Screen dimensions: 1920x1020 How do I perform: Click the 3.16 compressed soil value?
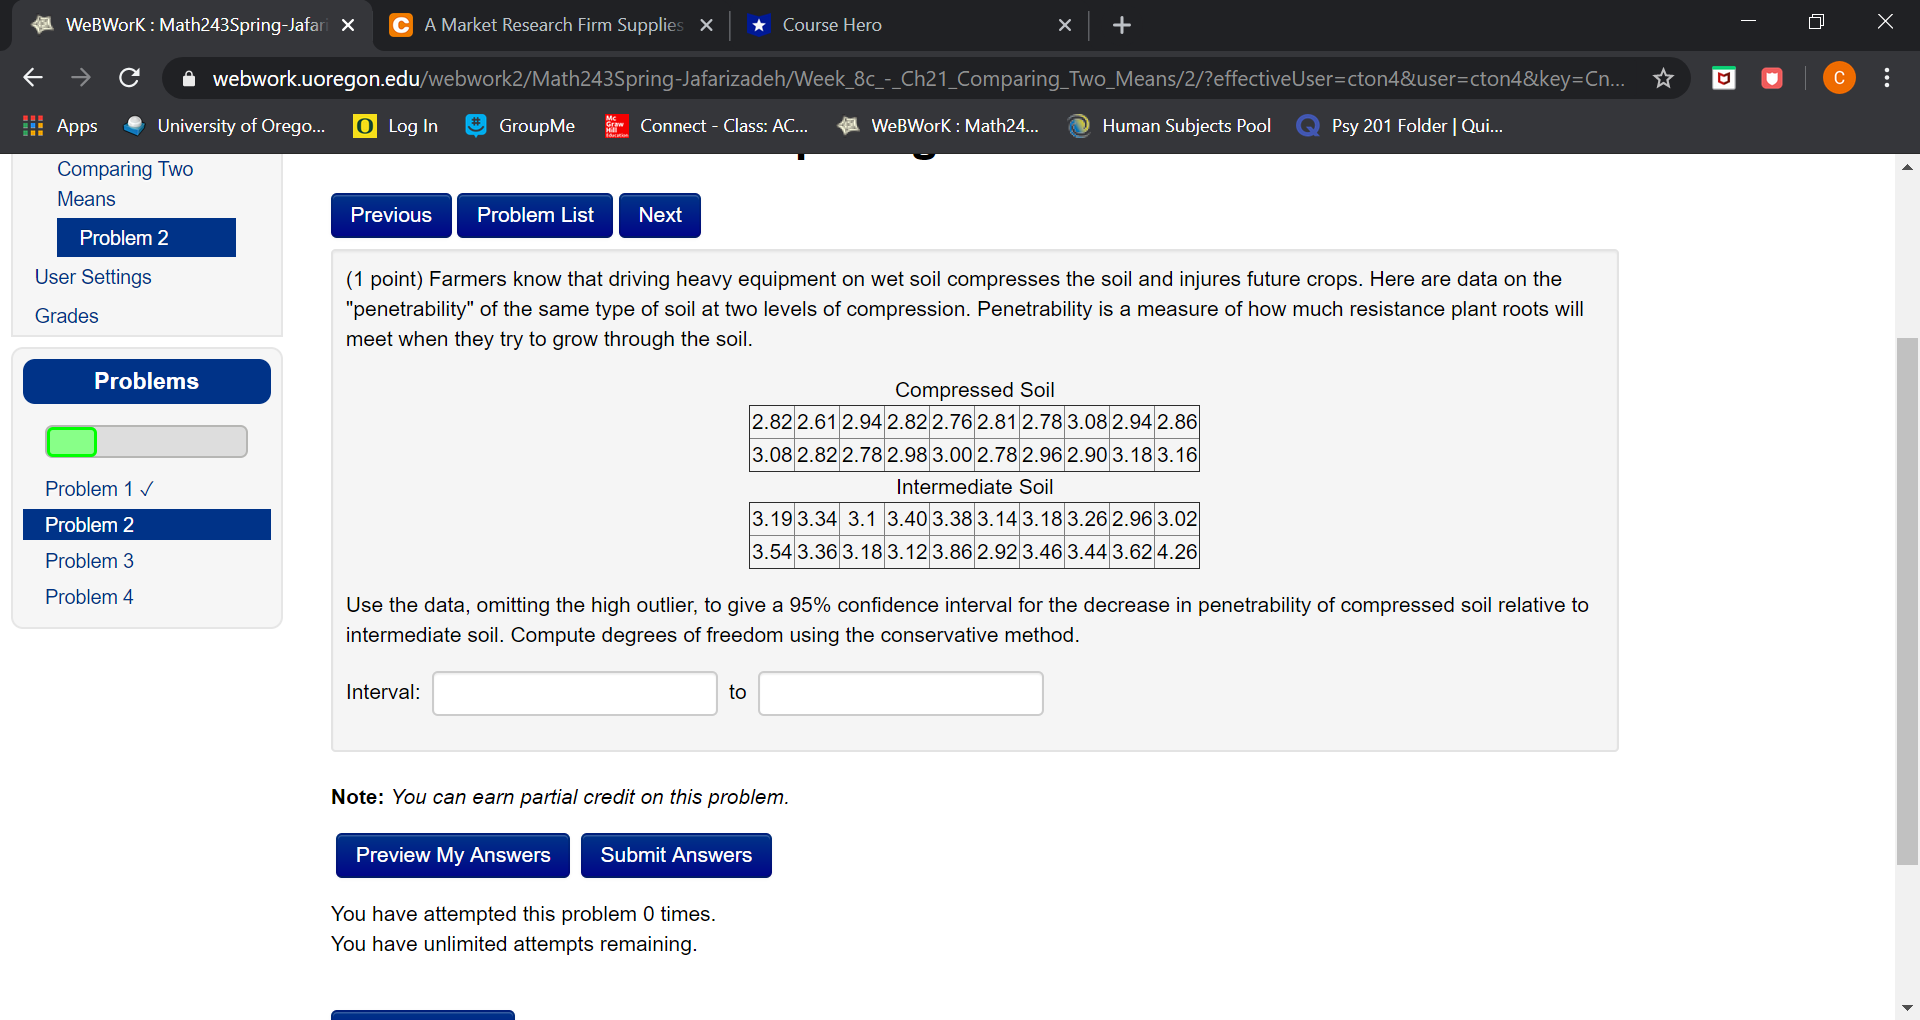(x=1177, y=455)
